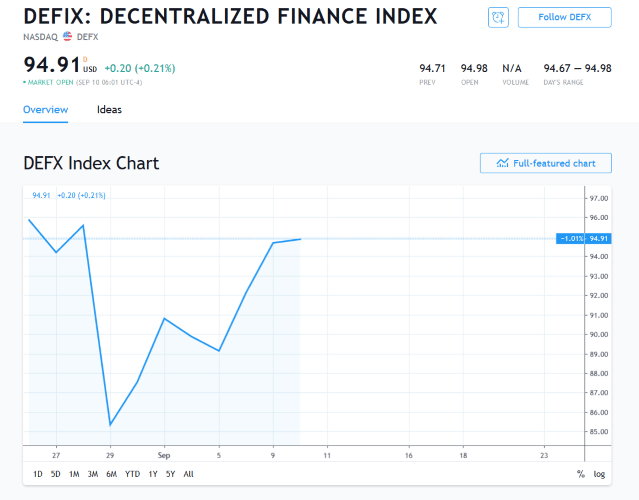Switch to the Overview tab
The image size is (639, 500).
pyautogui.click(x=45, y=109)
